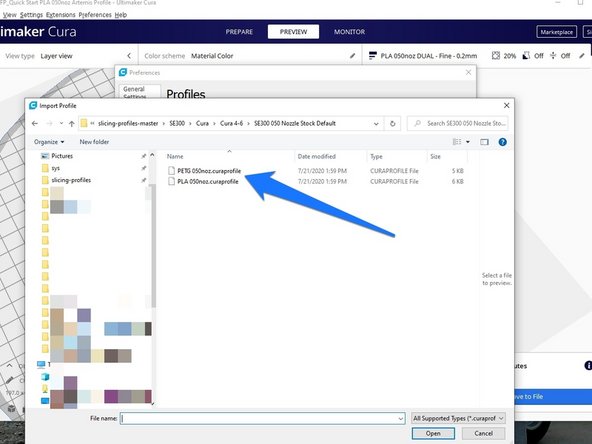Go back in Import Profile dialog
This screenshot has height=444, width=592.
[x=35, y=123]
